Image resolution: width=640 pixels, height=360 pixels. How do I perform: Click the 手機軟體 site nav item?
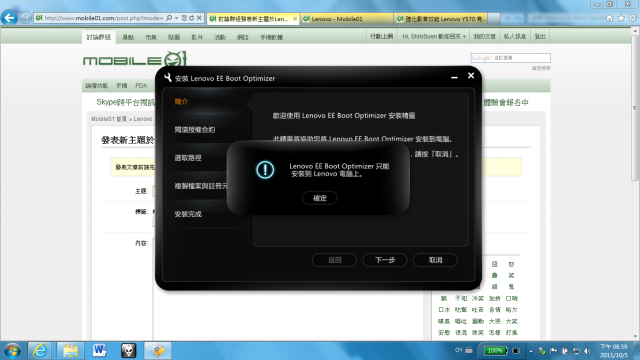click(271, 37)
